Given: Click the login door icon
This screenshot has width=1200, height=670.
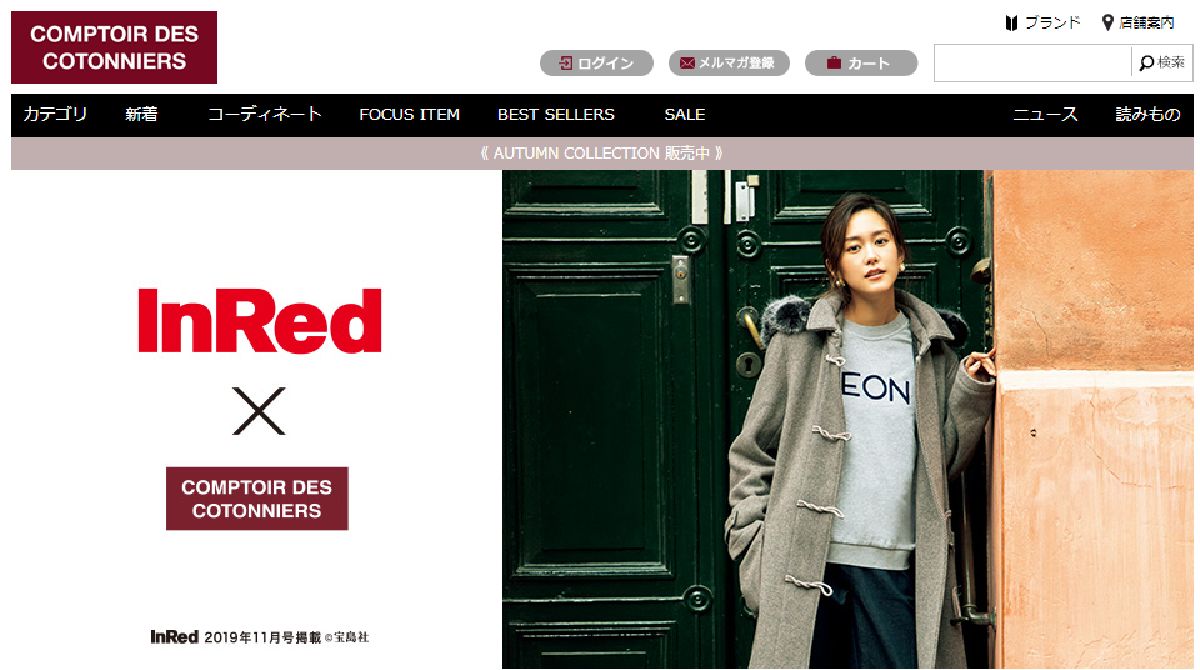Looking at the screenshot, I should (566, 63).
